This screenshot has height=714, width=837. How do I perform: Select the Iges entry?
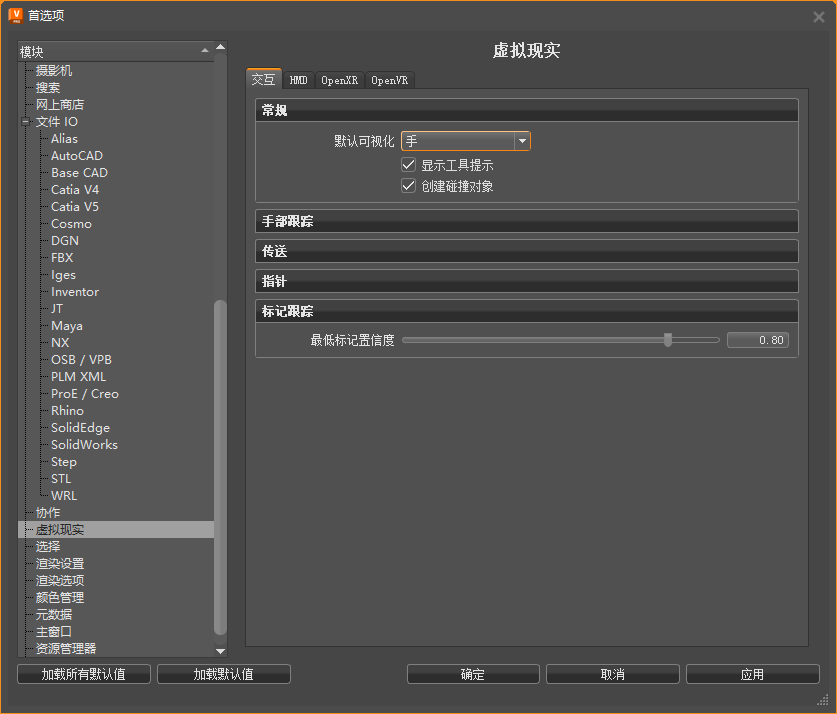point(64,275)
